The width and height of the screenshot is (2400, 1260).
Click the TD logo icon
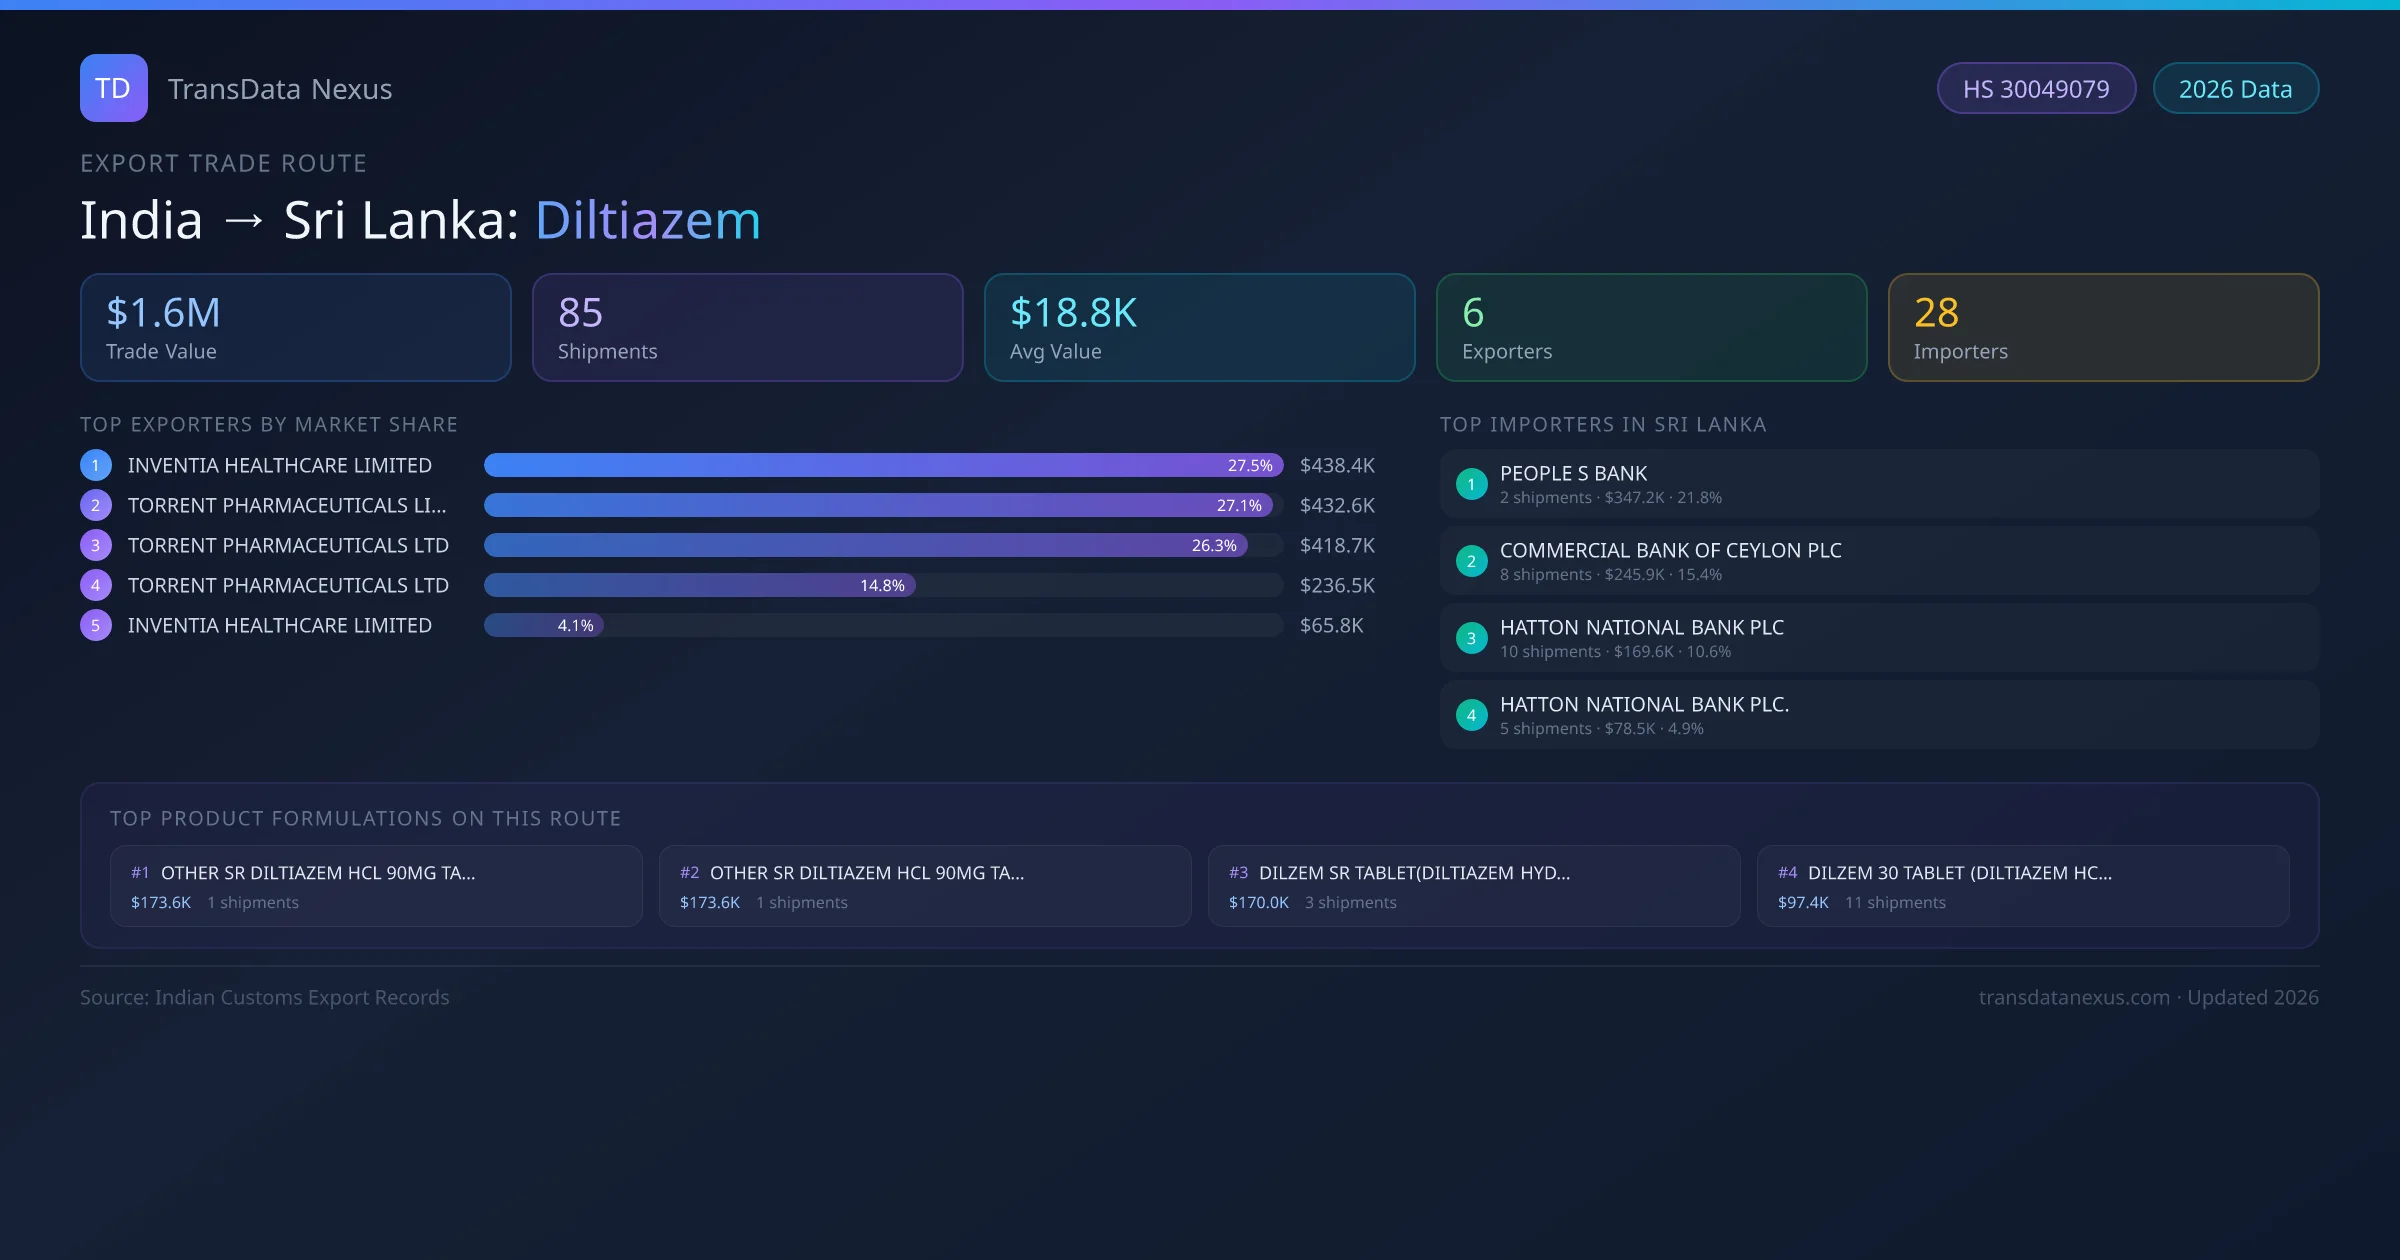coord(113,88)
